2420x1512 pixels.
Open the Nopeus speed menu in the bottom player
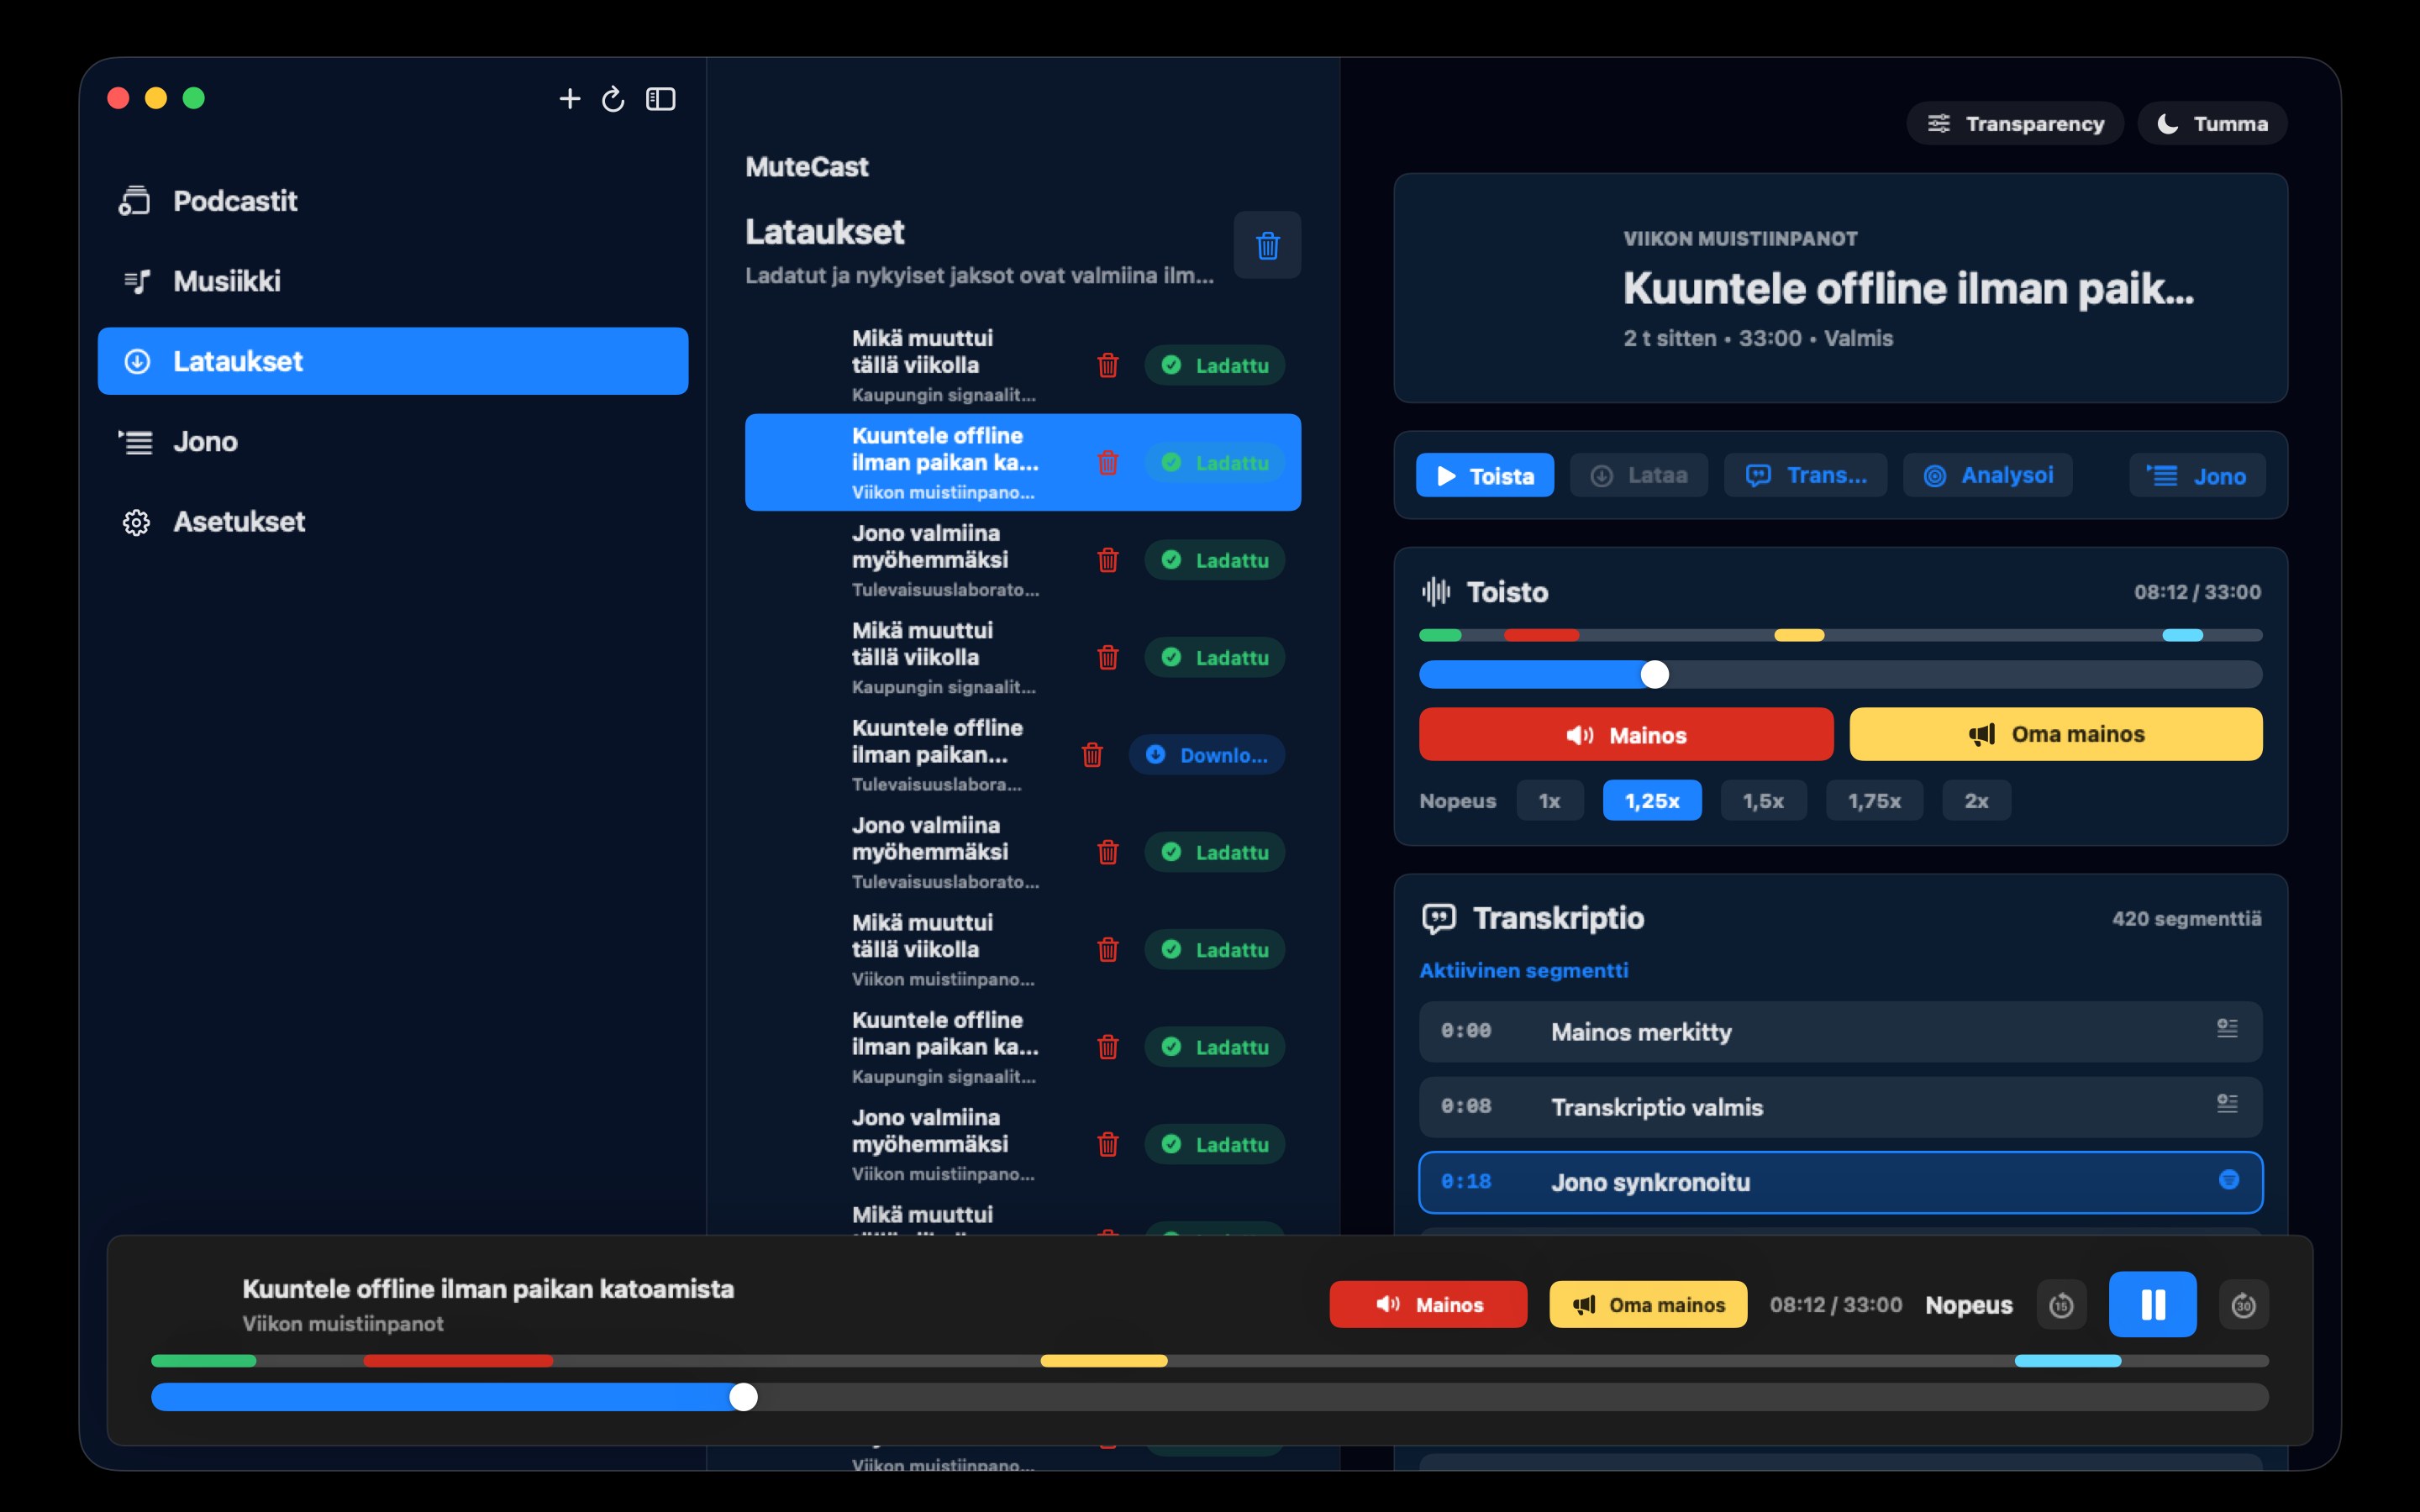(1969, 1305)
